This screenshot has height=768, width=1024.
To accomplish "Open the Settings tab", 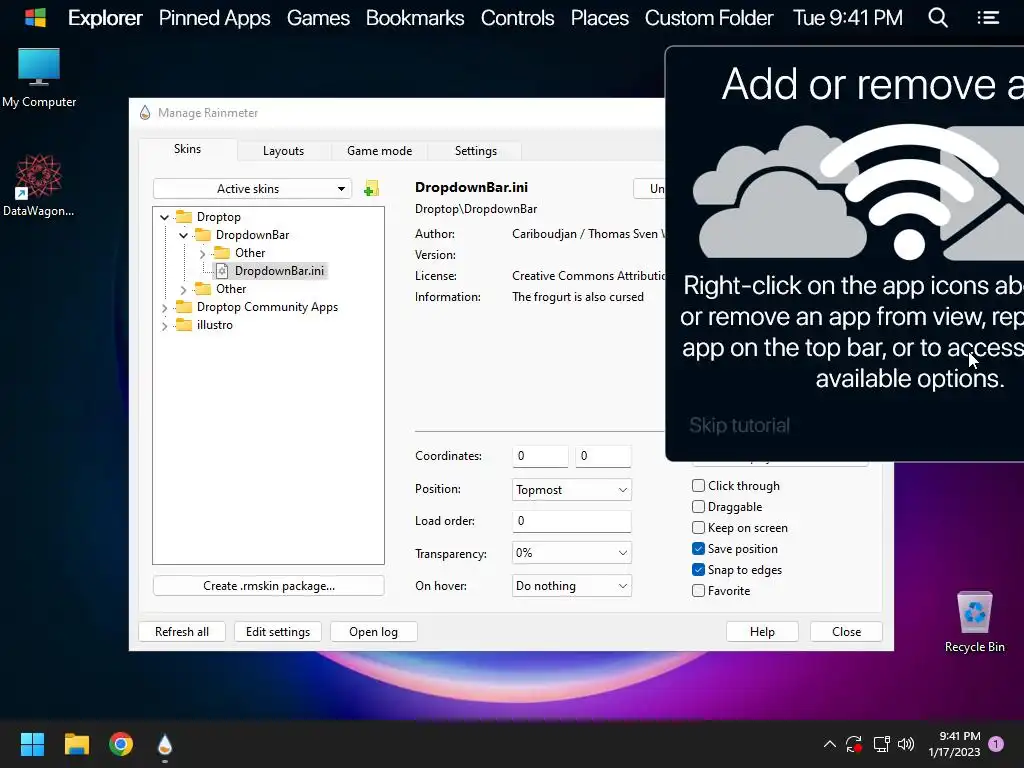I will point(475,151).
